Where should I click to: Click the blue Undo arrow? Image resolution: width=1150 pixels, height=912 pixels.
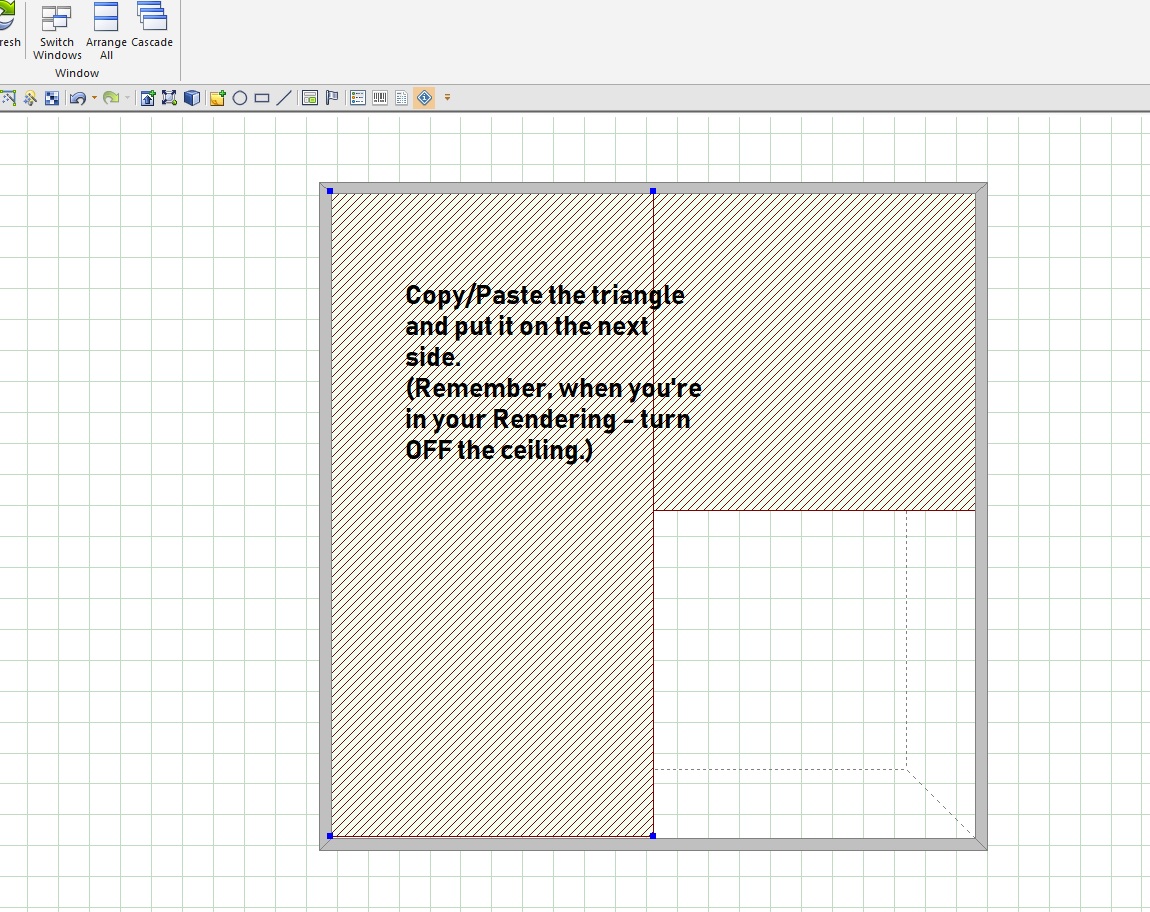click(x=77, y=98)
